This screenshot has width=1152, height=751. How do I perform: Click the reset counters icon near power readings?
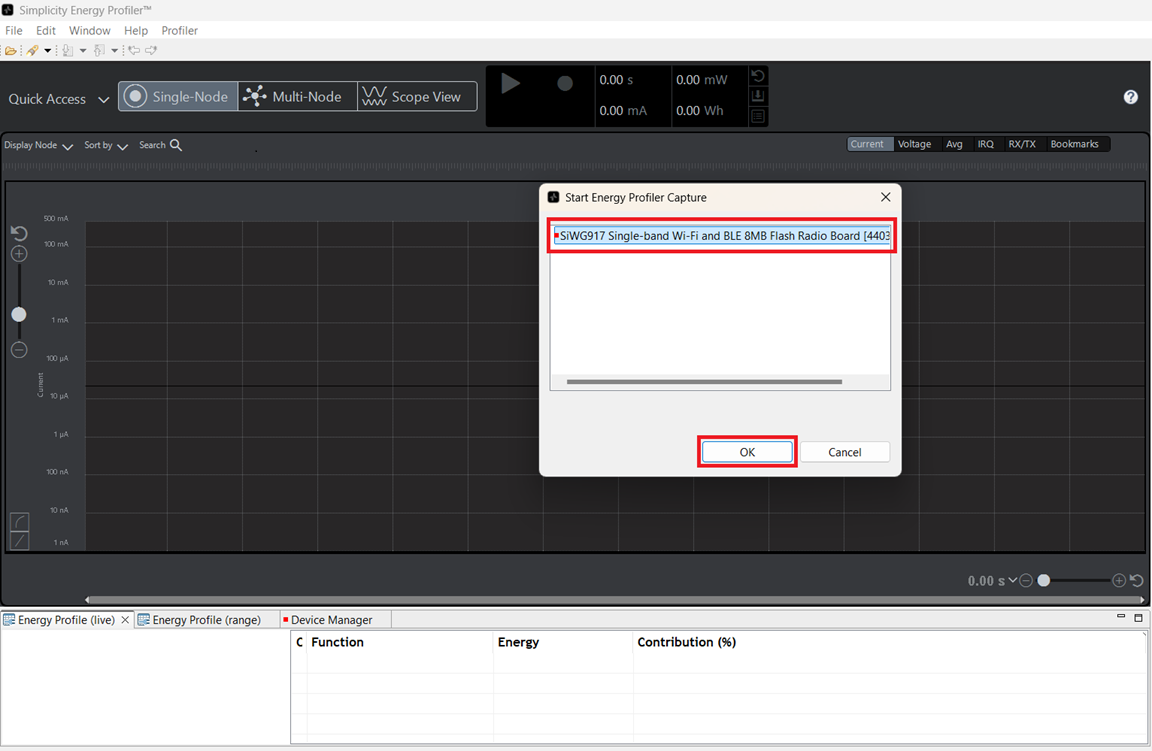[757, 74]
